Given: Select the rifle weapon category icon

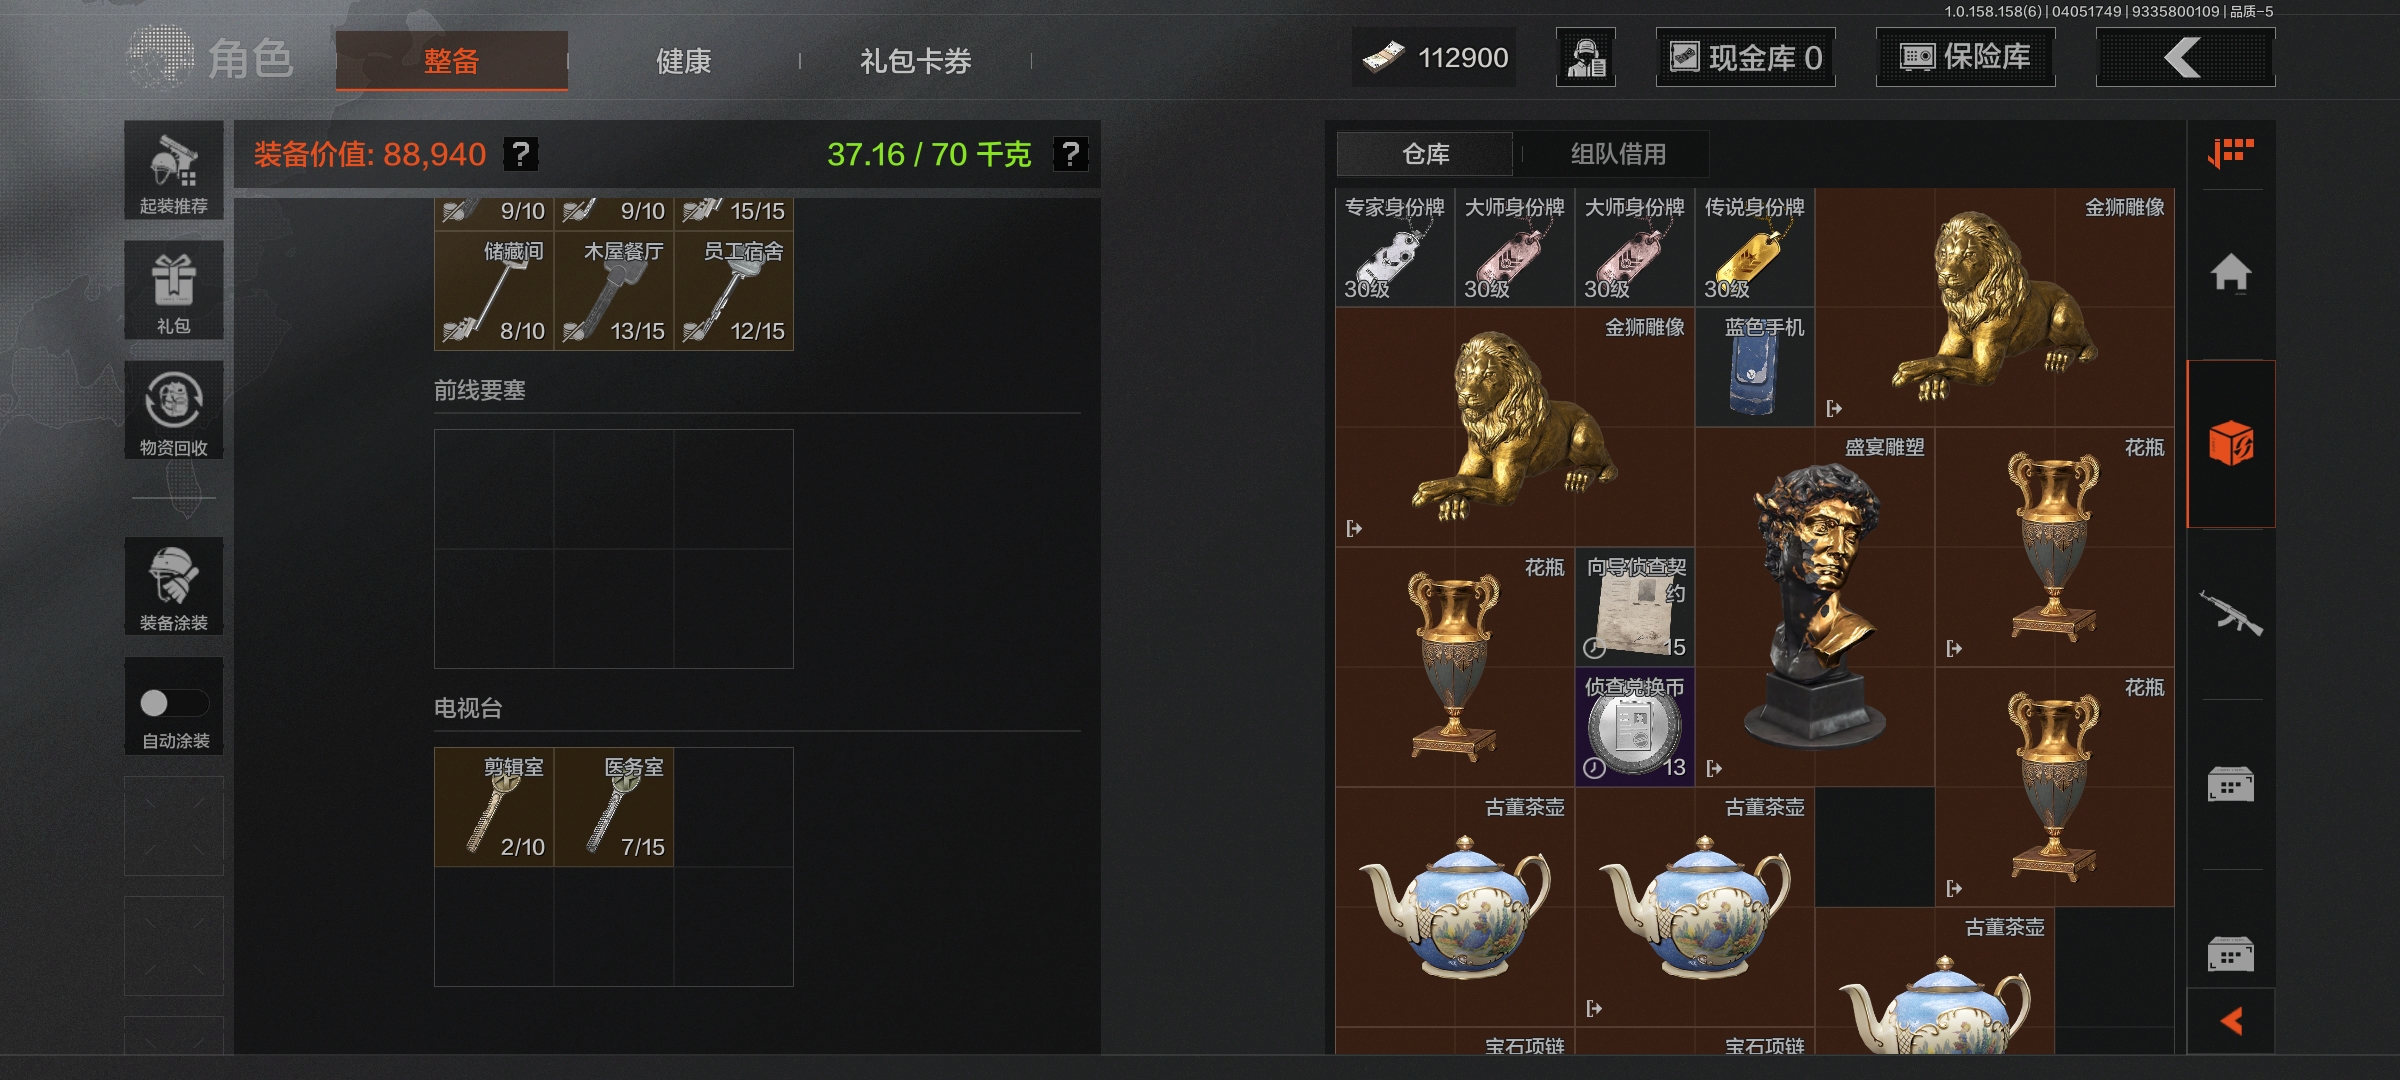Looking at the screenshot, I should (2231, 613).
